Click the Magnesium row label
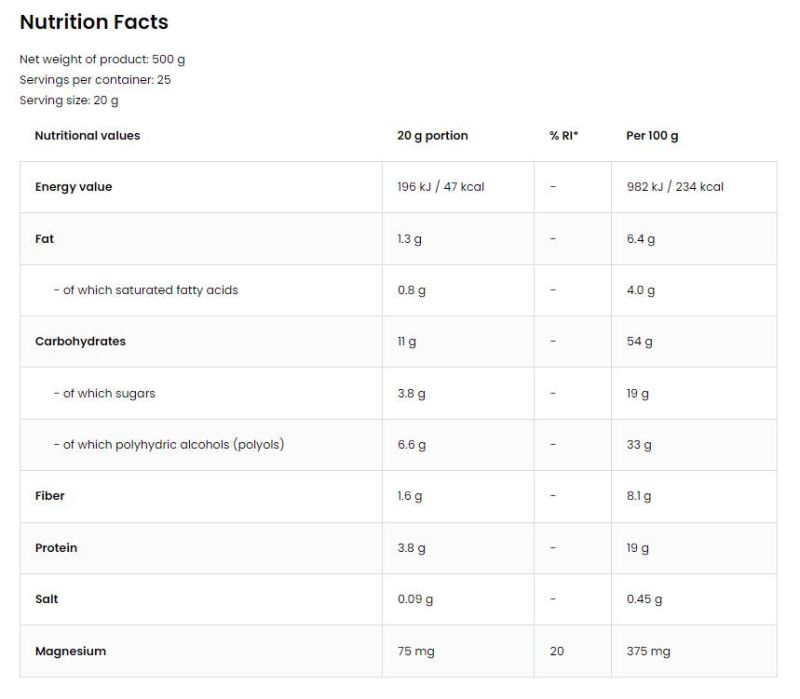 (x=70, y=651)
